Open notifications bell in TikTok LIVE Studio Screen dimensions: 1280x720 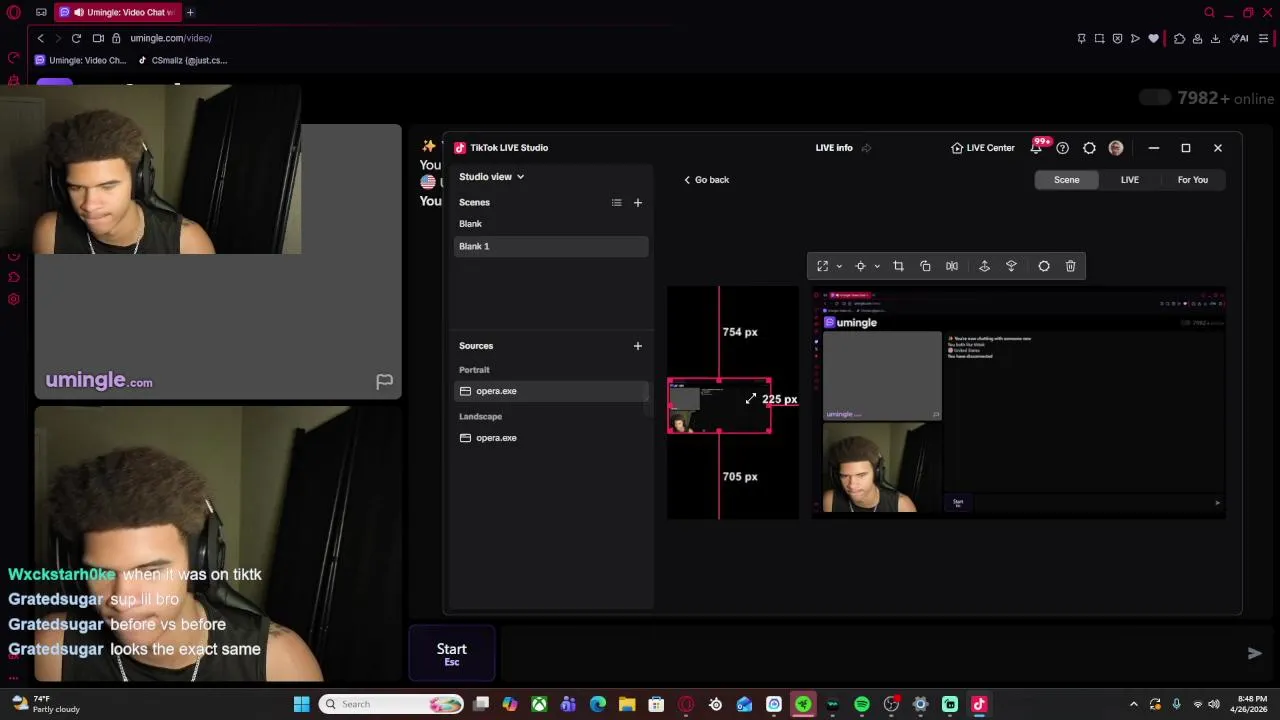[1037, 148]
